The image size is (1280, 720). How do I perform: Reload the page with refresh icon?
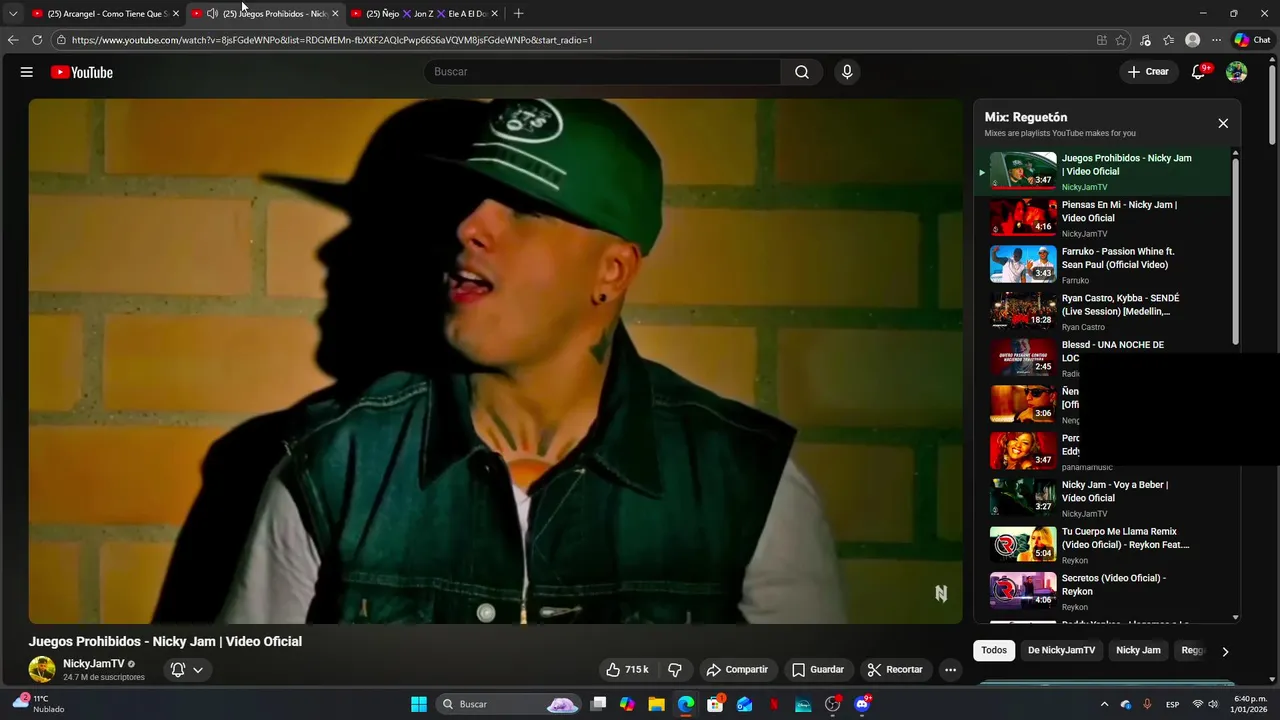[x=37, y=40]
